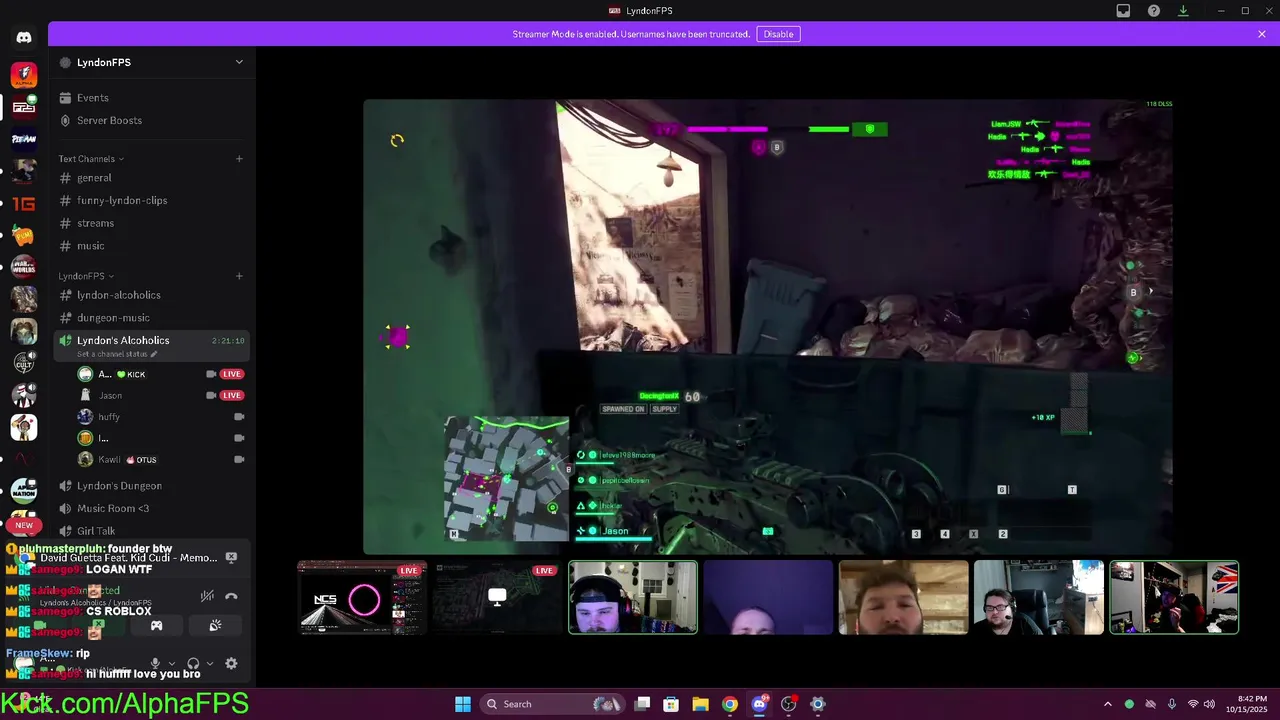This screenshot has width=1280, height=720.
Task: Create channel in LyndonFPS category
Action: pos(239,276)
